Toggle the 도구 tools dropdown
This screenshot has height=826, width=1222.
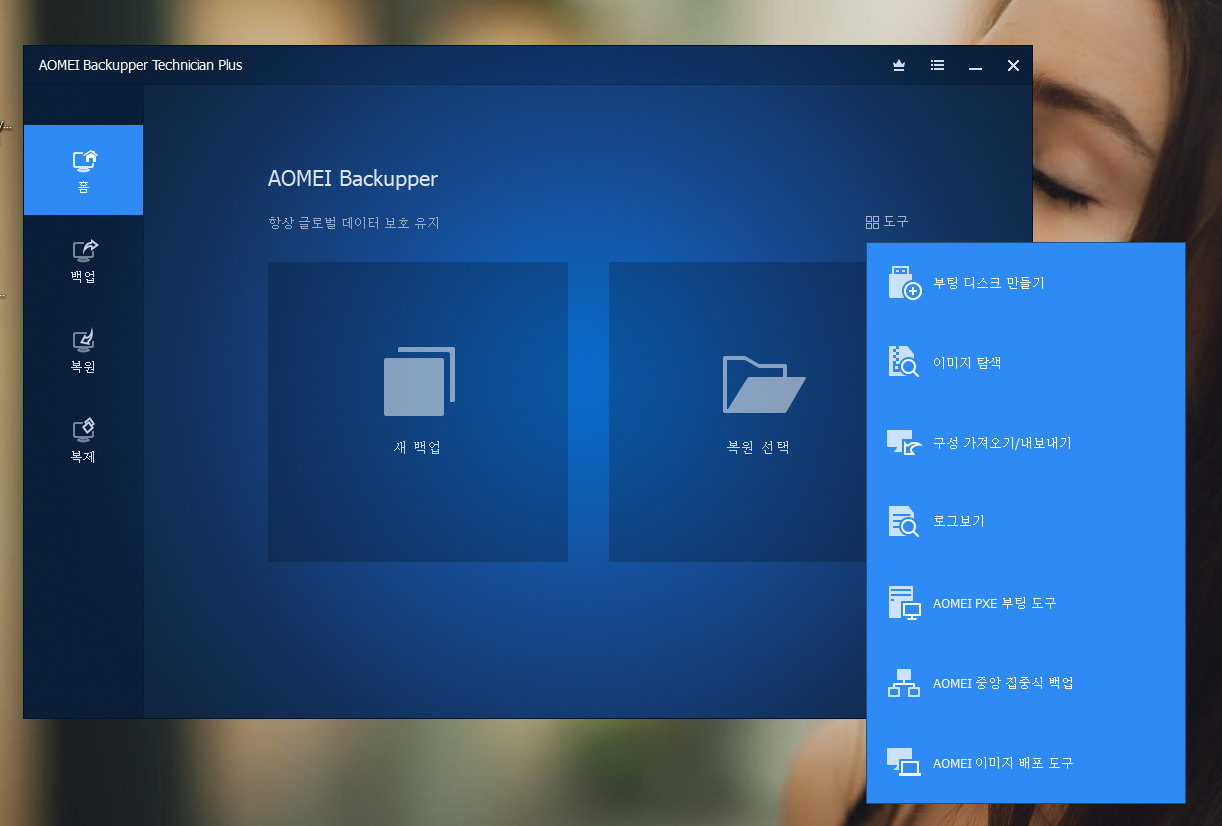887,222
